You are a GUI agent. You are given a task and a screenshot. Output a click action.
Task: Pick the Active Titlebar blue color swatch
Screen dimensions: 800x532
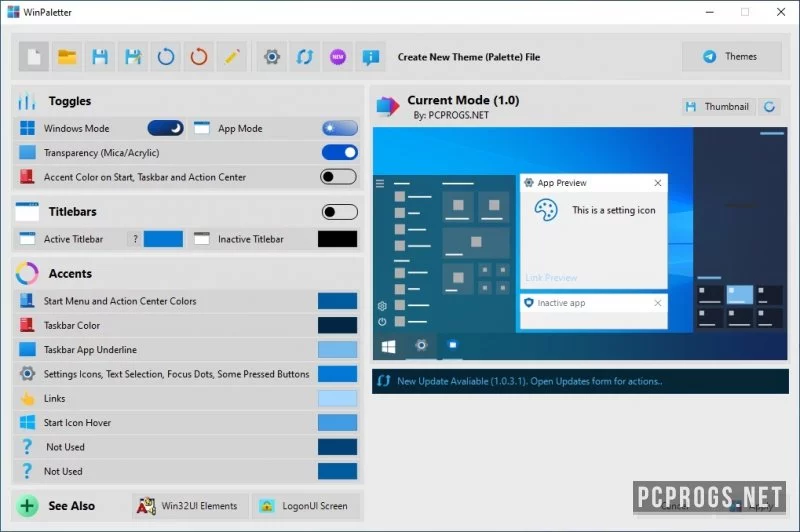tap(163, 239)
